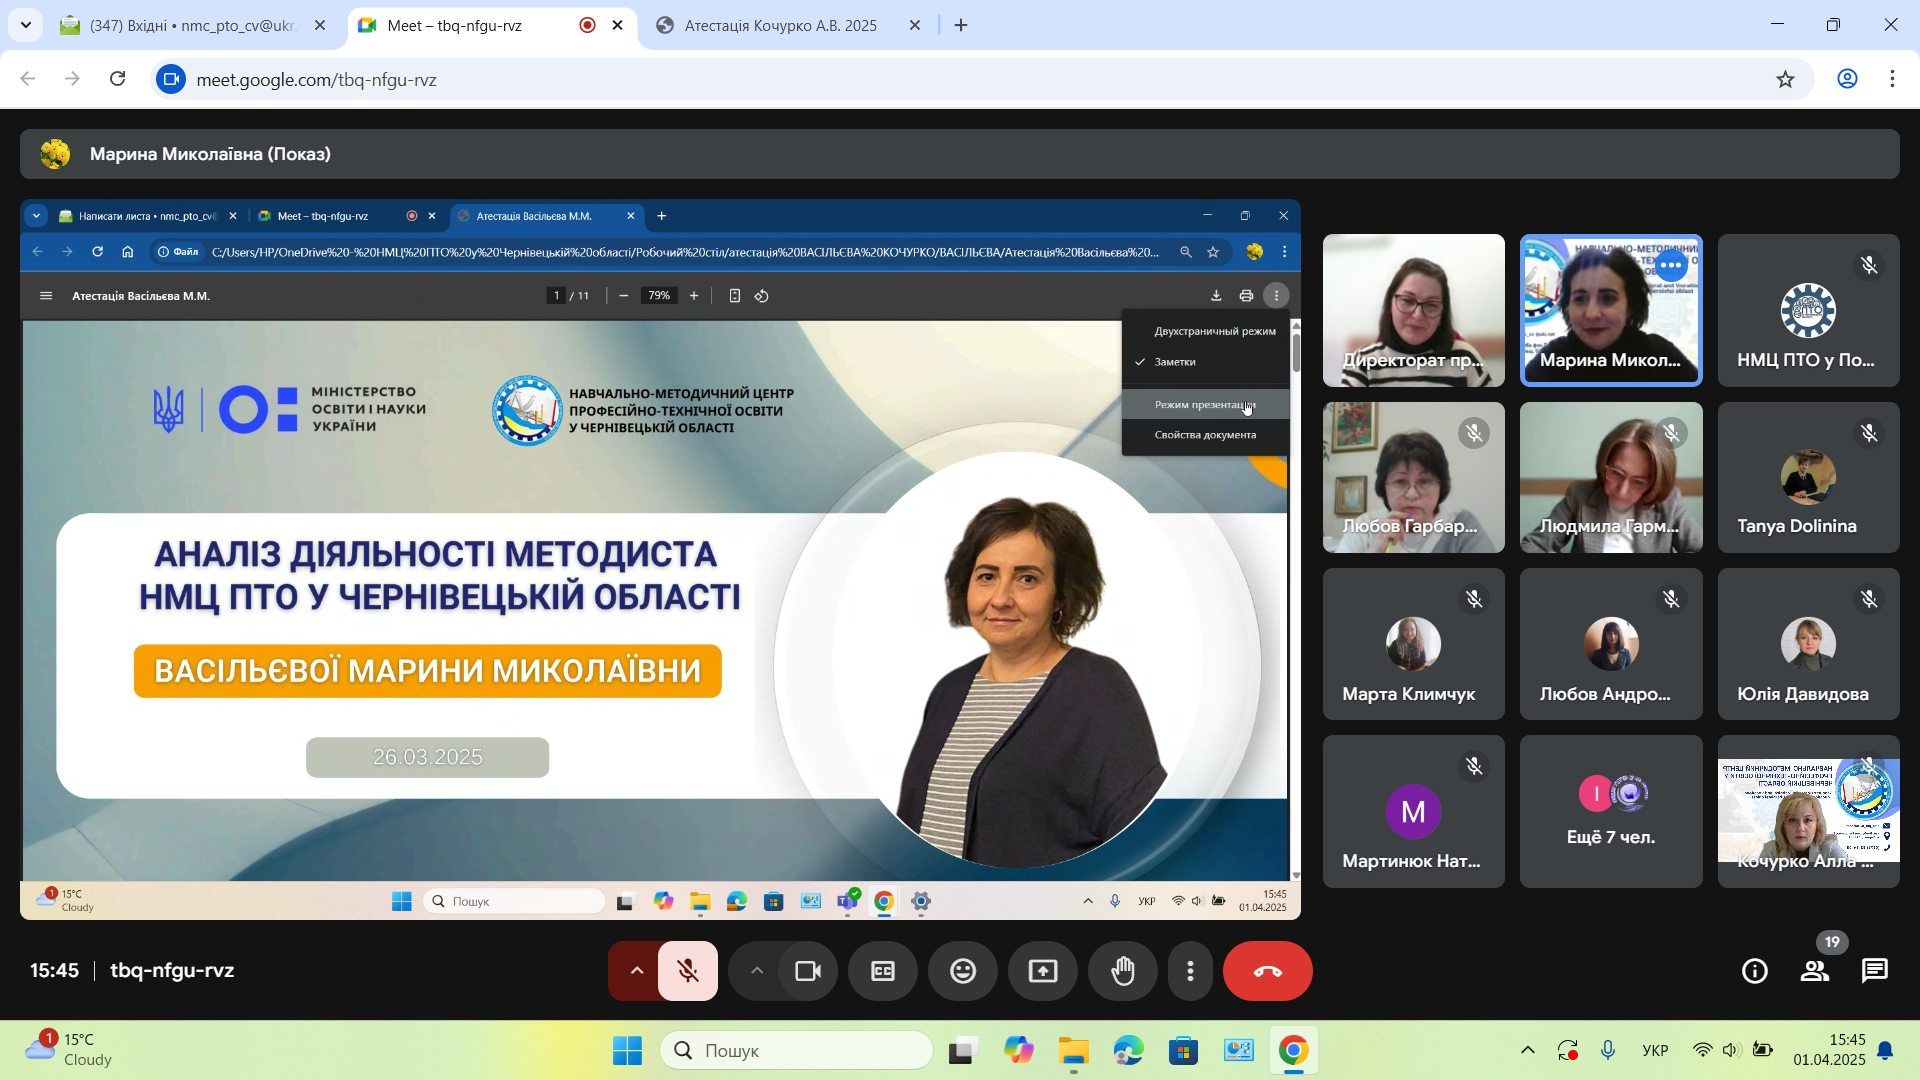1920x1080 pixels.
Task: Toggle the camera on or off
Action: coord(807,971)
